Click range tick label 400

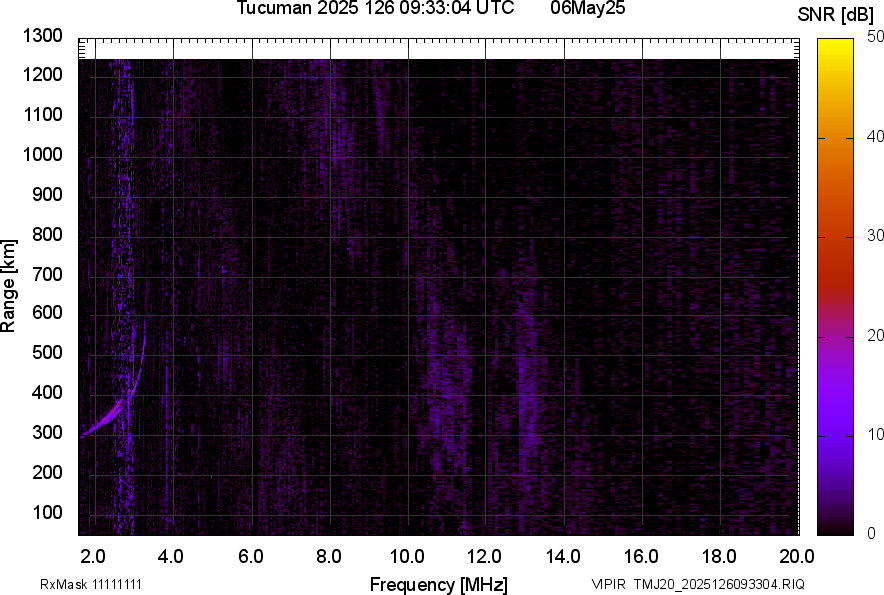(x=47, y=393)
